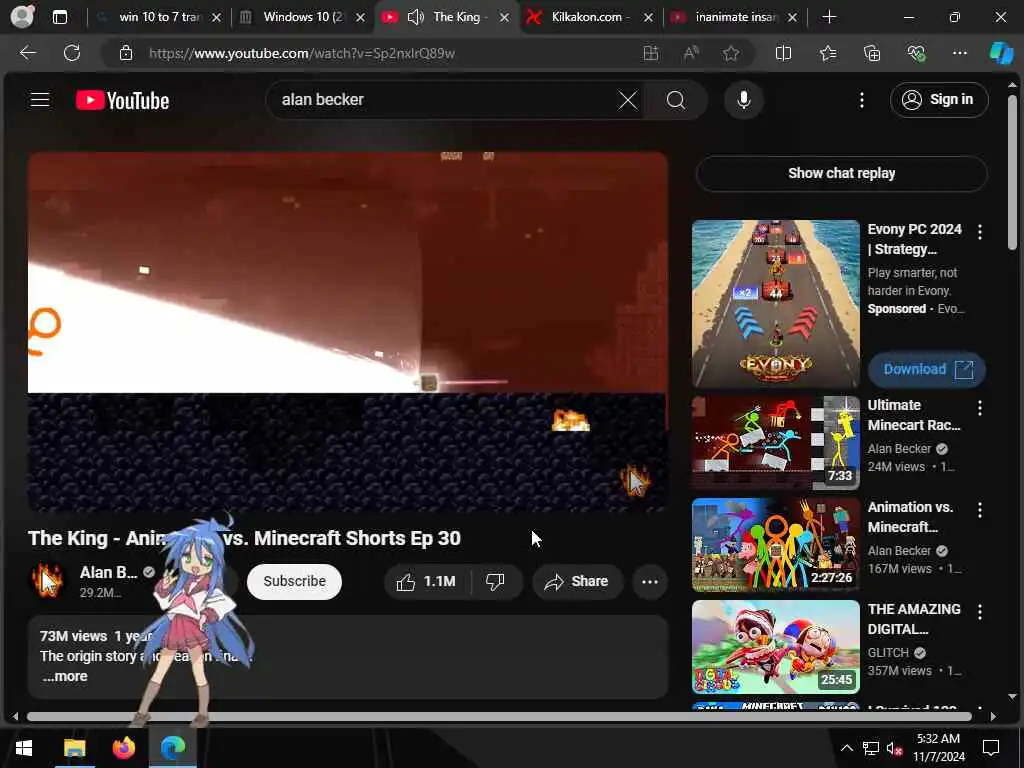
Task: Click the video player area
Action: (x=347, y=332)
